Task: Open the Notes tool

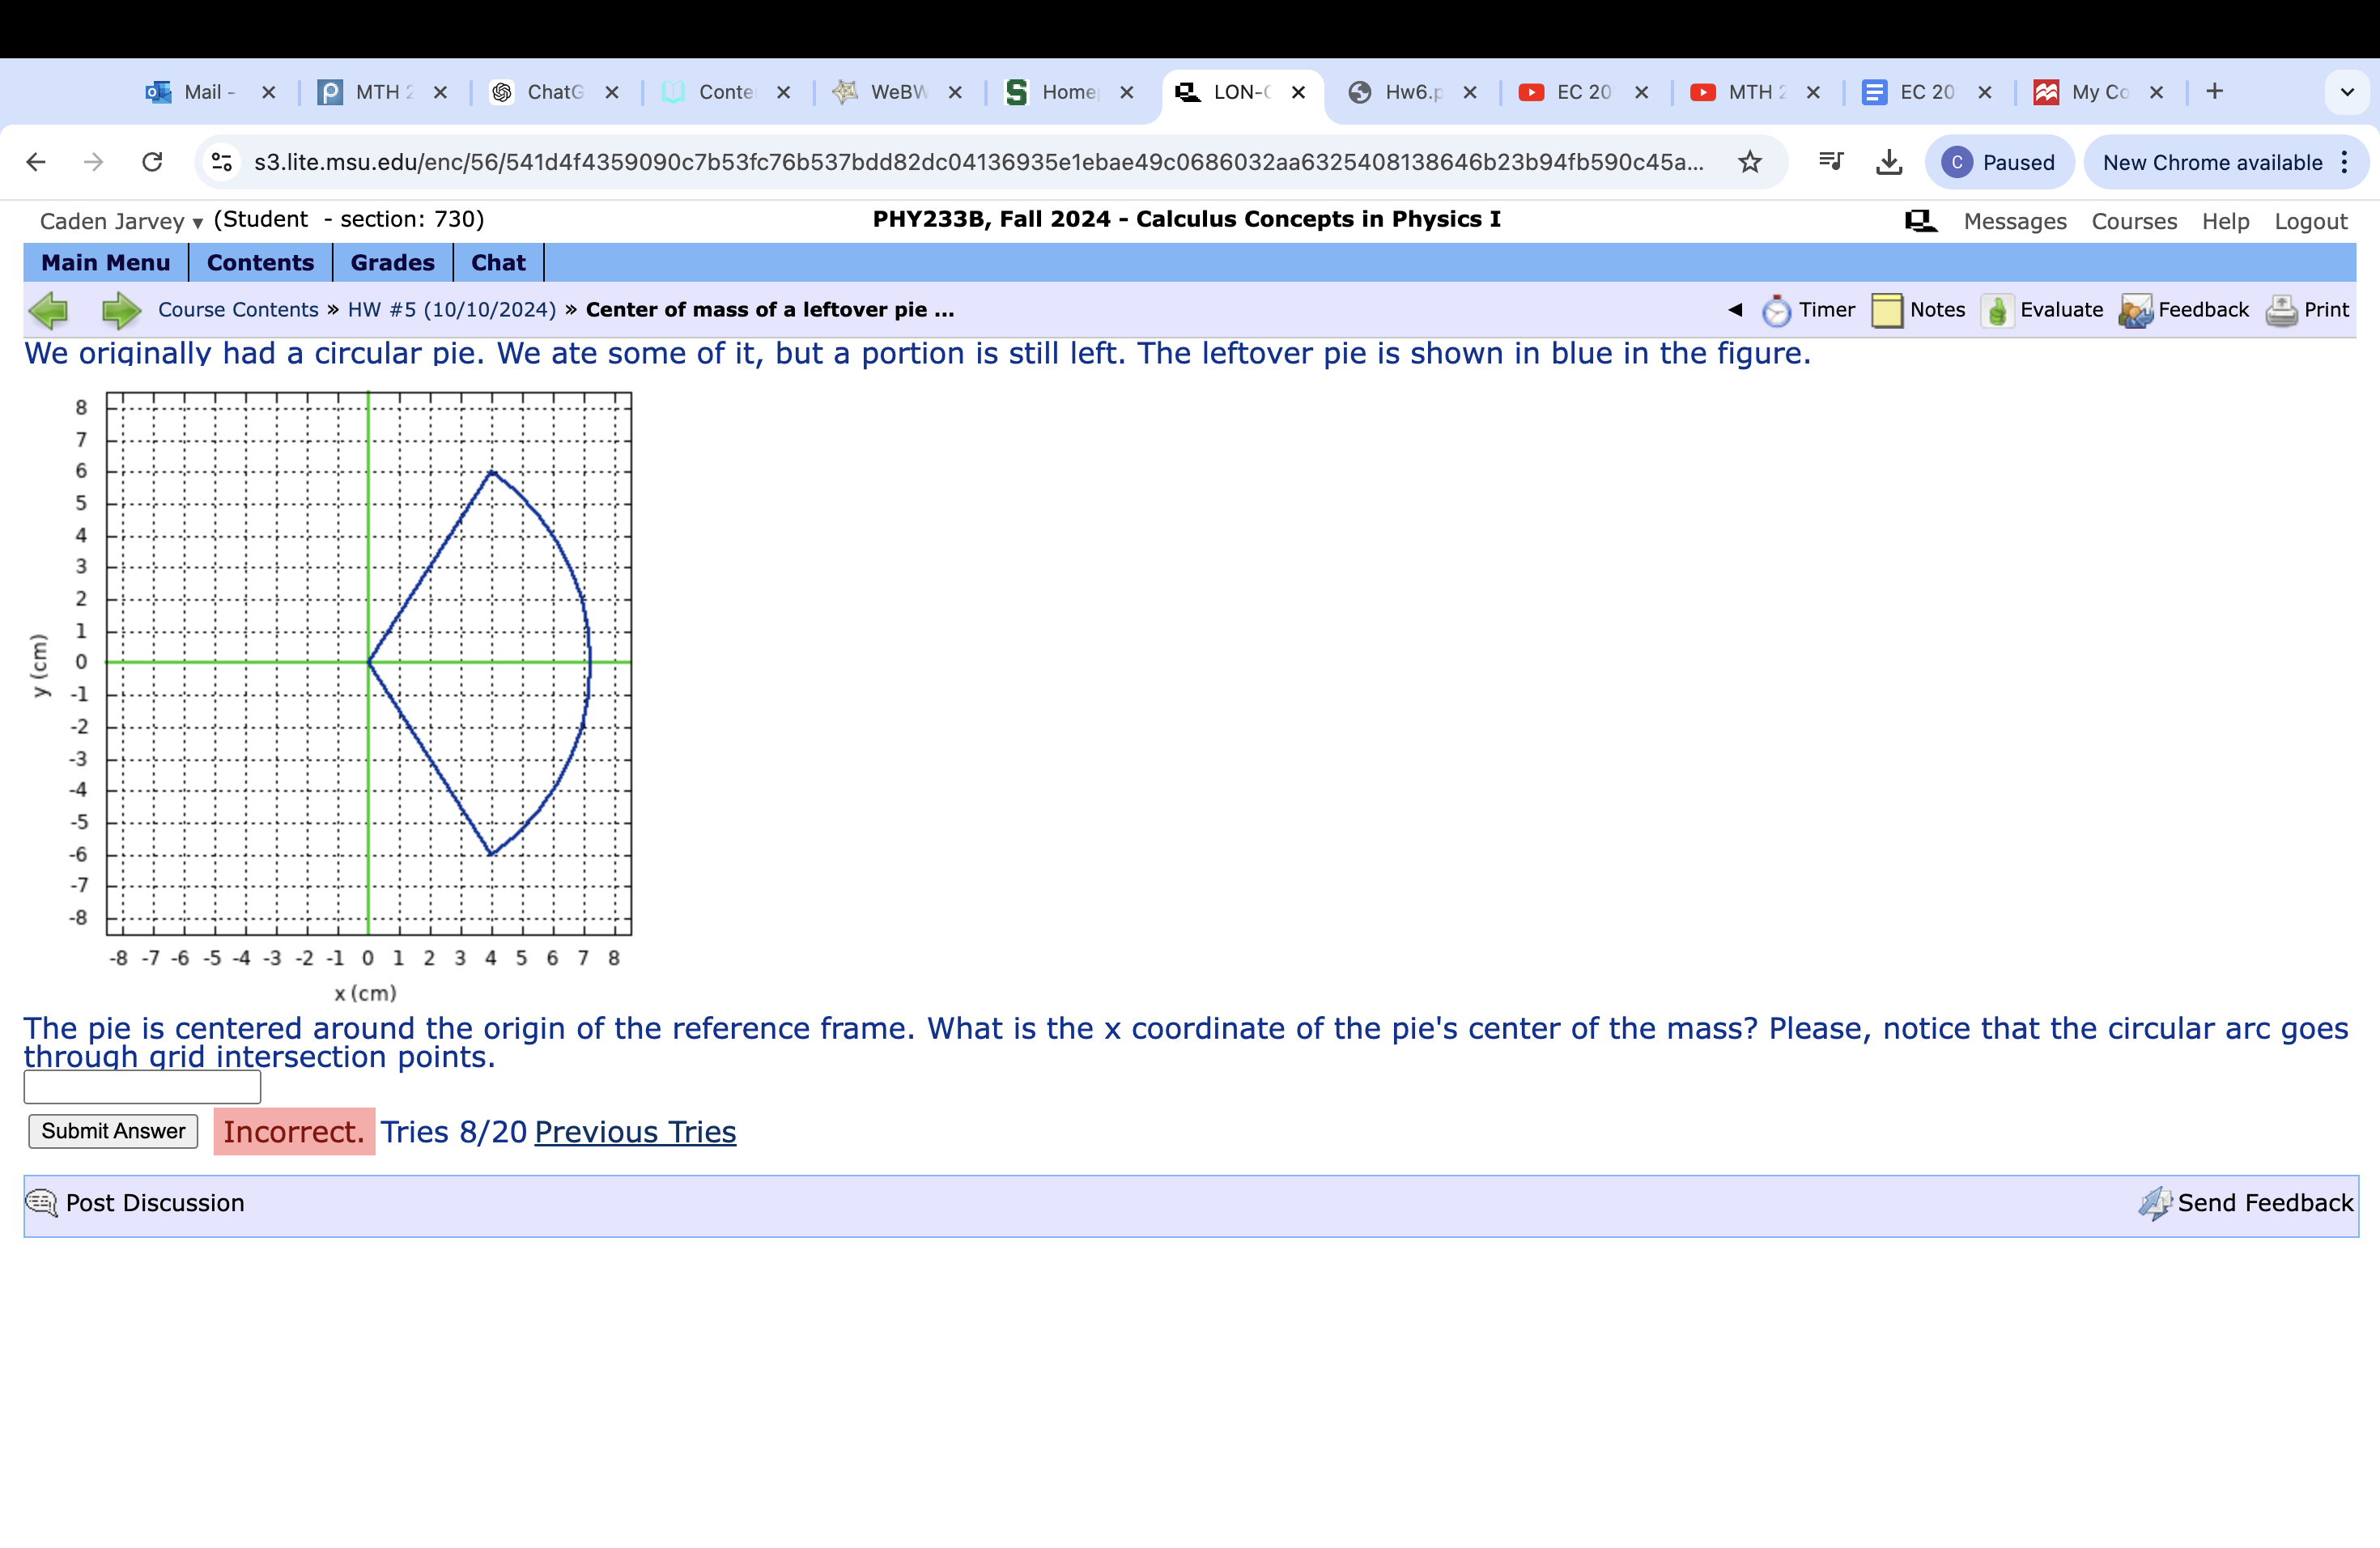Action: (1918, 310)
